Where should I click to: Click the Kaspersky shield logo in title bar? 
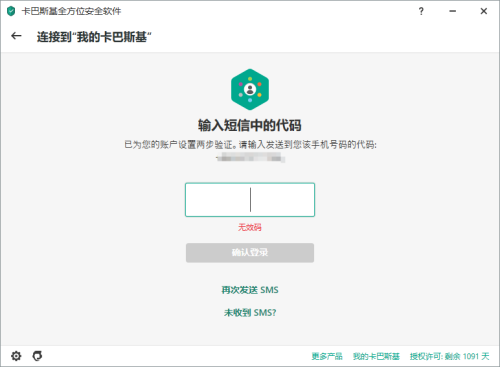[11, 11]
